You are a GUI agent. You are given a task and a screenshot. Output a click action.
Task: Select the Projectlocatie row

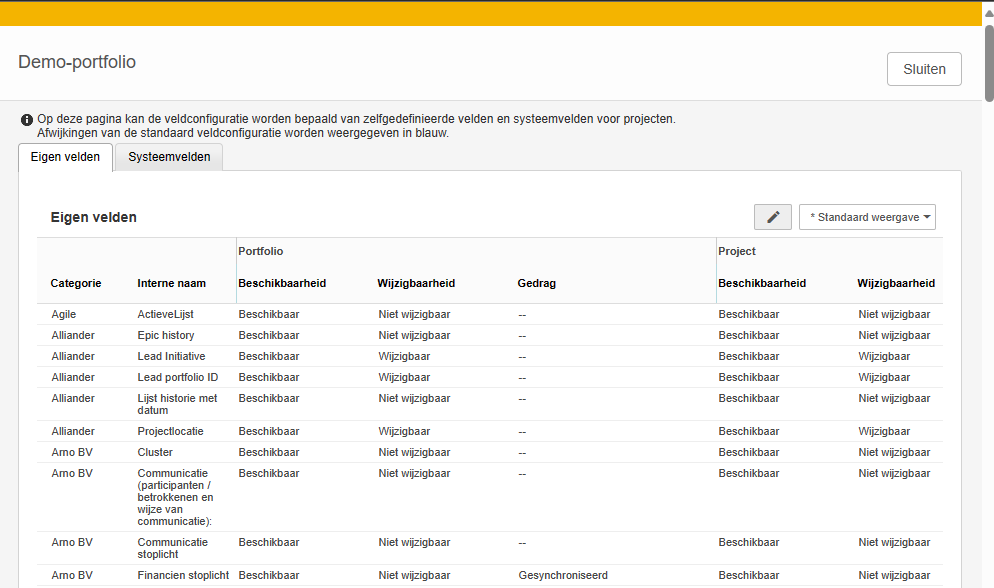[x=170, y=431]
